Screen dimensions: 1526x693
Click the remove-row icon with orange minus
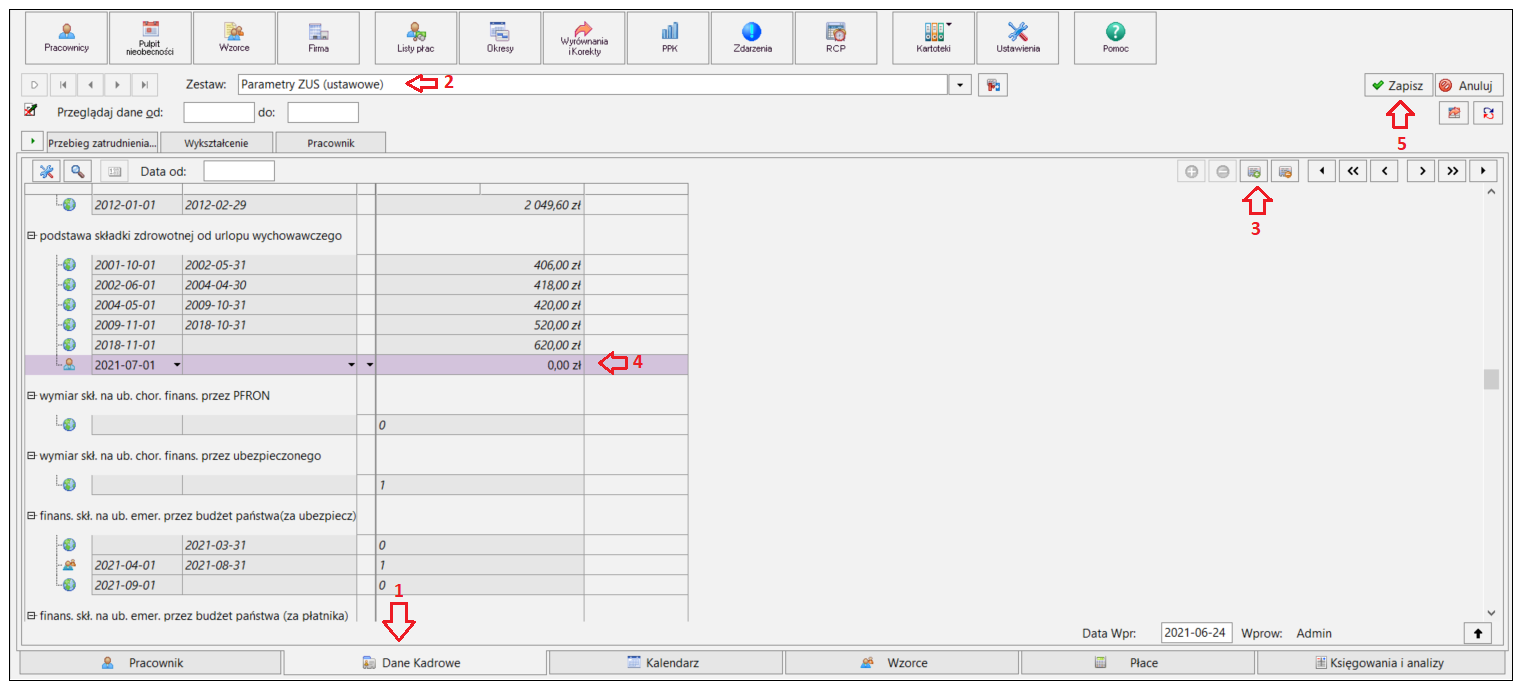1285,171
